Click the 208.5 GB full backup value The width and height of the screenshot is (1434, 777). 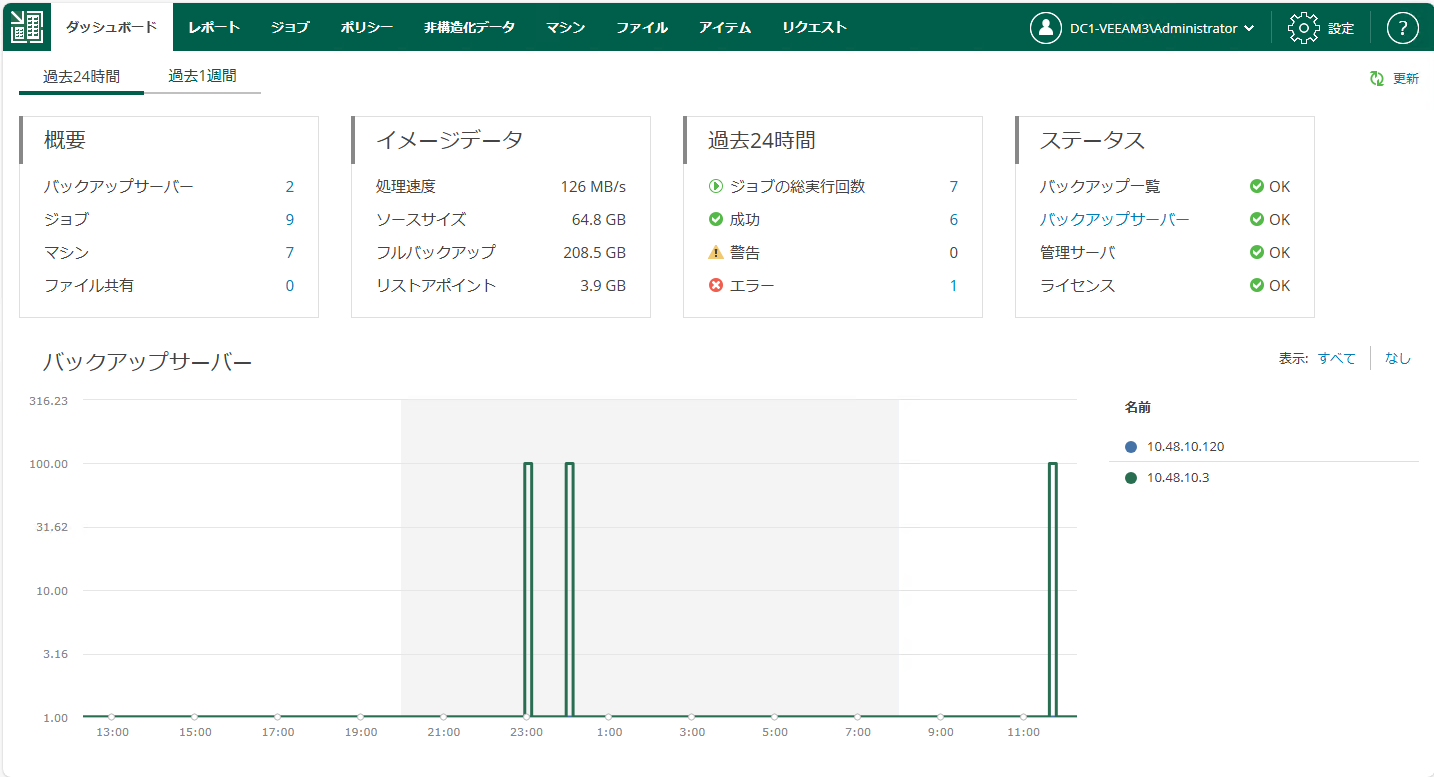coord(595,252)
